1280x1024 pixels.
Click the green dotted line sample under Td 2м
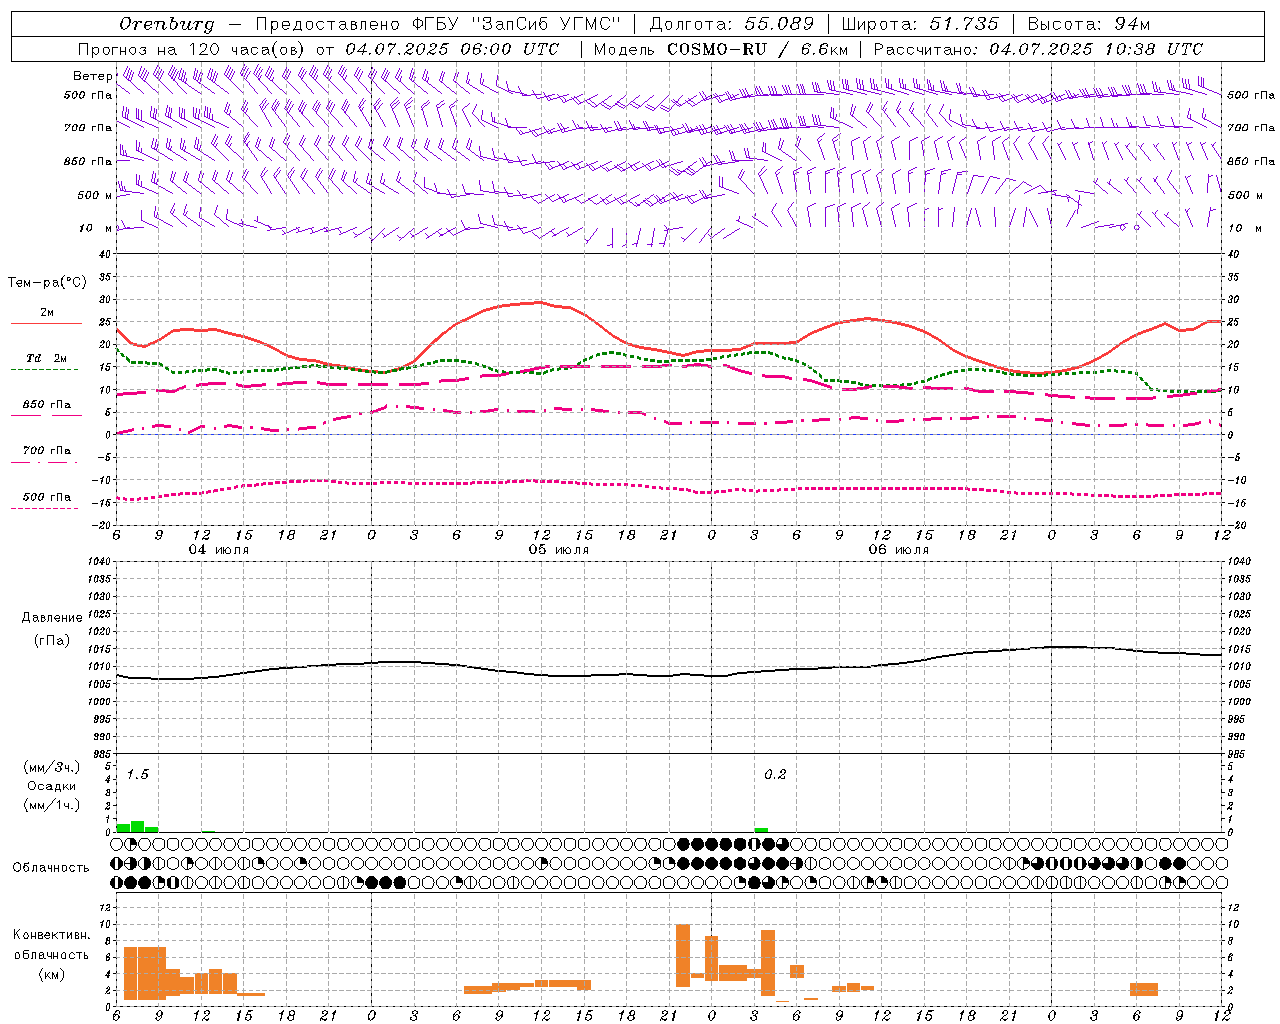pos(46,369)
